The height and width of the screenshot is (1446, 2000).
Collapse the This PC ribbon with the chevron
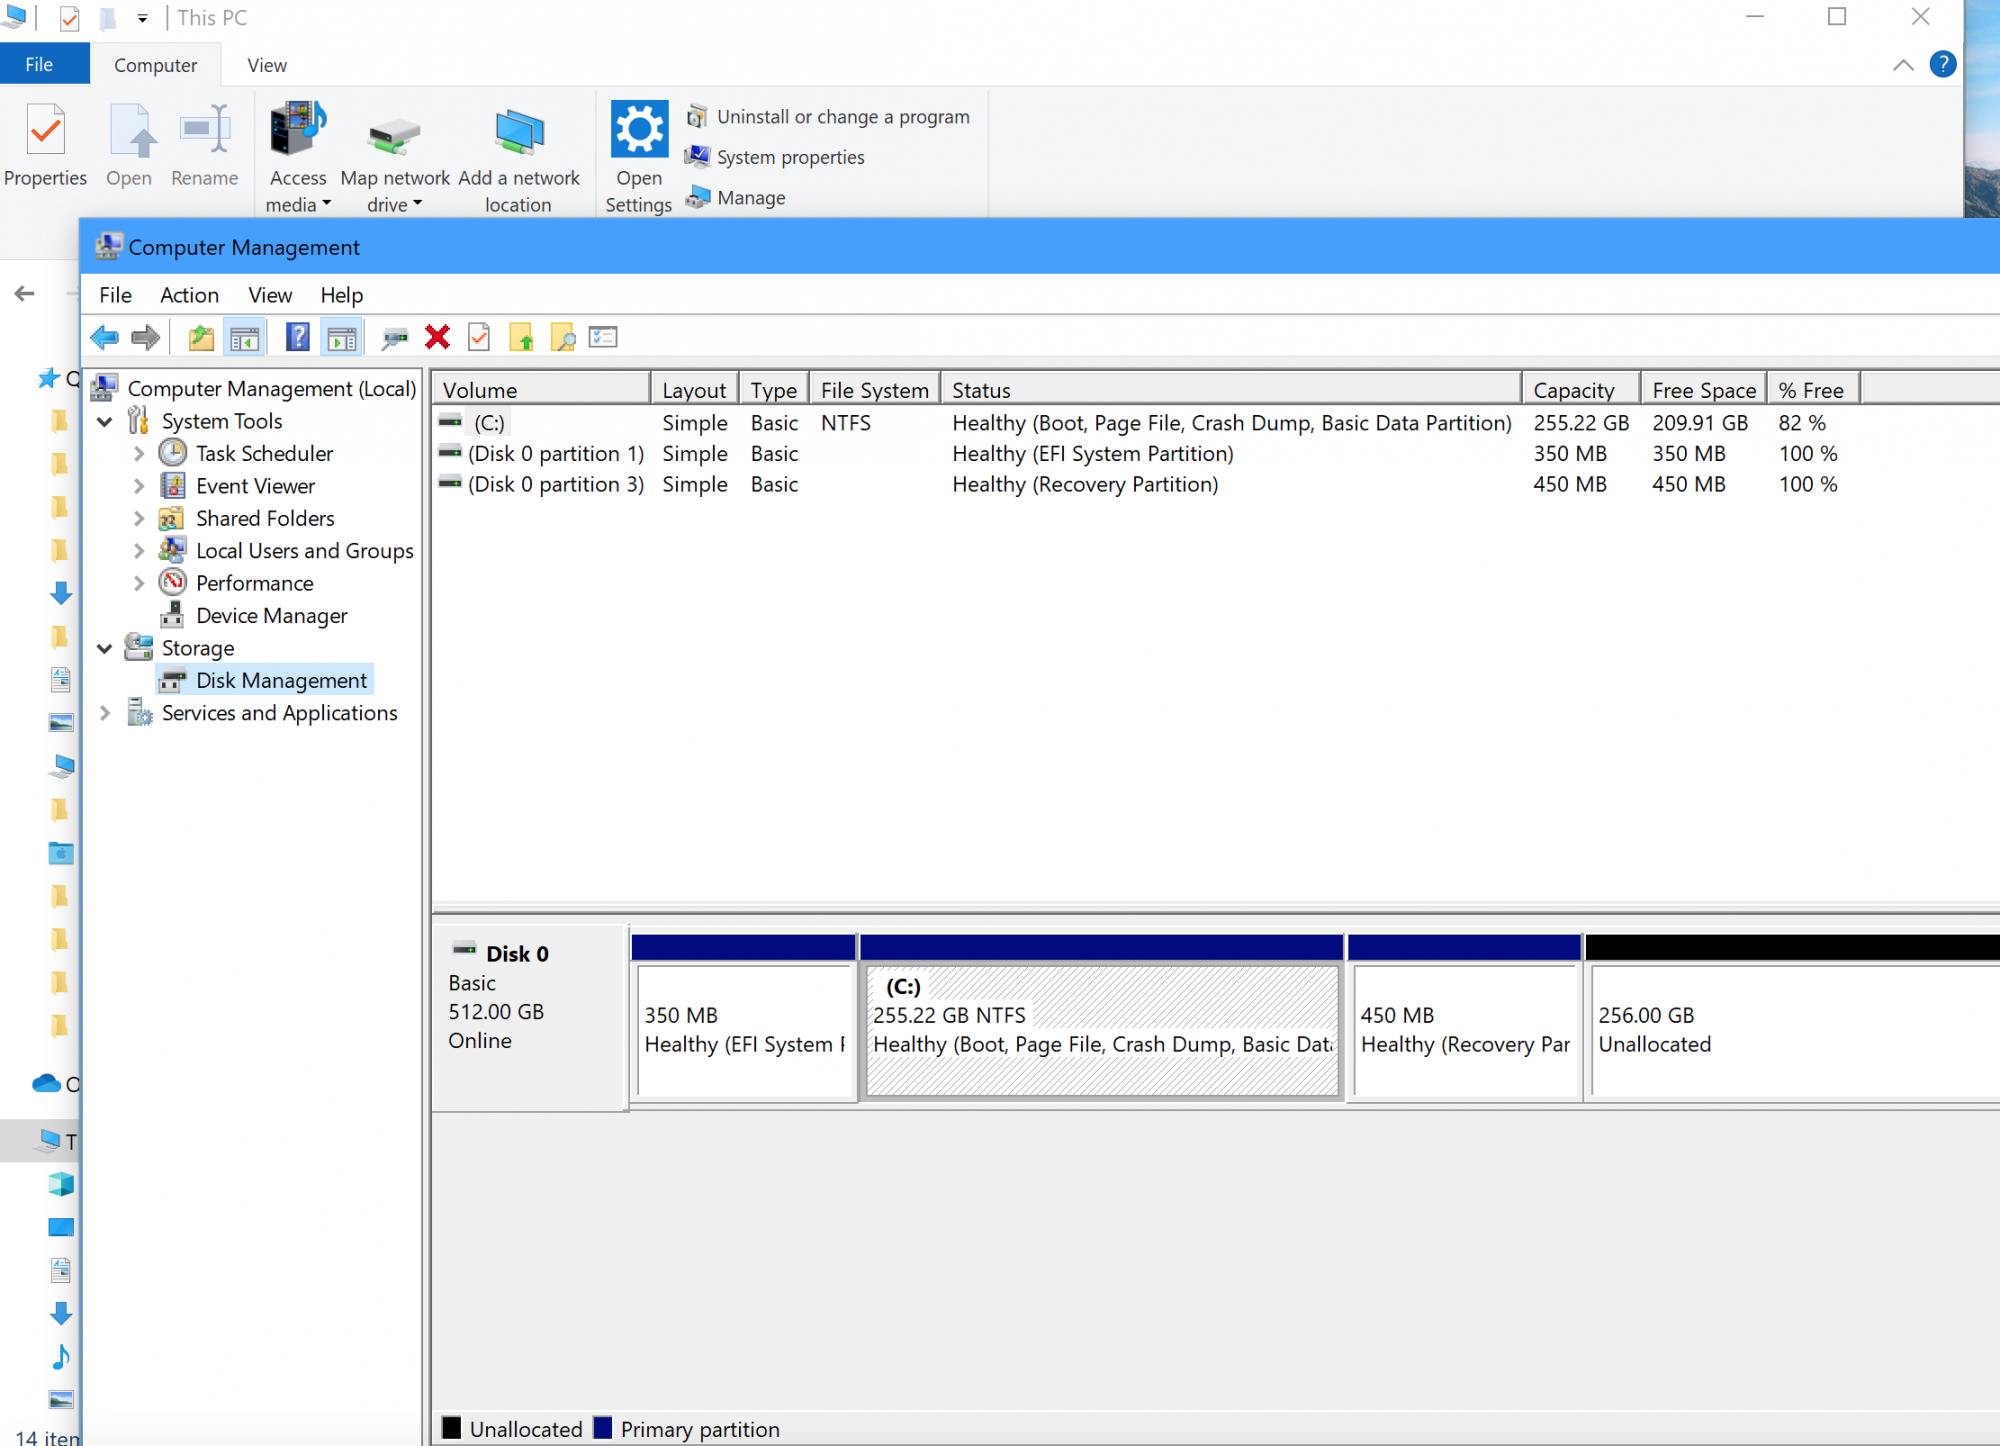coord(1903,65)
